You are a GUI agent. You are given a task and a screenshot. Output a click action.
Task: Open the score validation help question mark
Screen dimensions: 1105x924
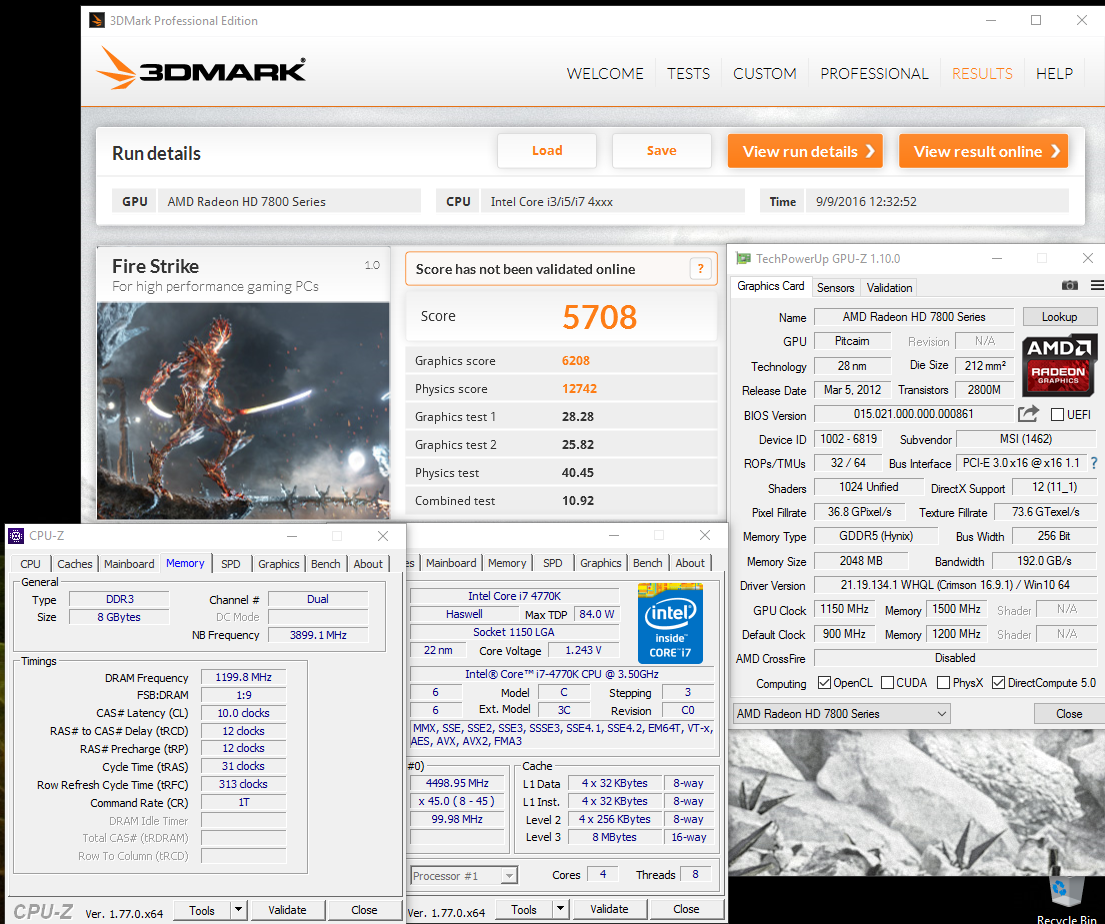tap(700, 269)
